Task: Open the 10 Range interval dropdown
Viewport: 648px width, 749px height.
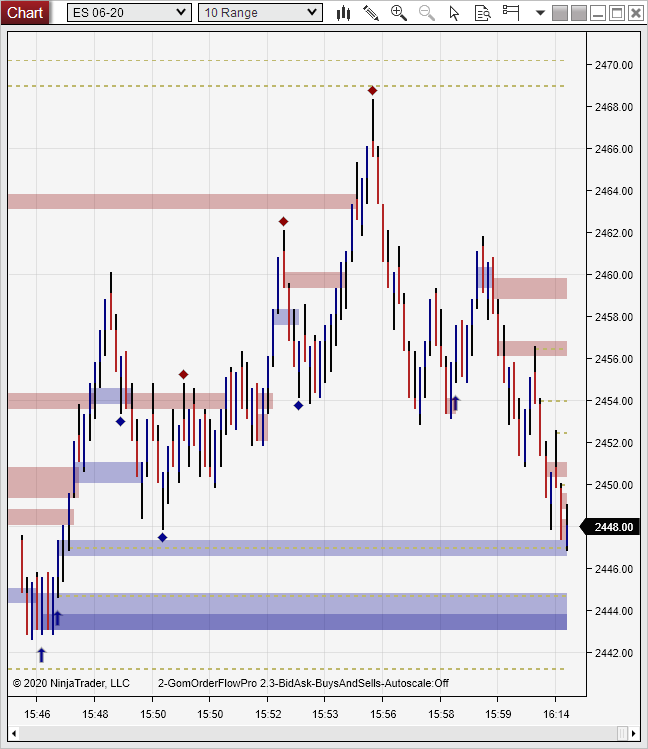Action: [260, 12]
